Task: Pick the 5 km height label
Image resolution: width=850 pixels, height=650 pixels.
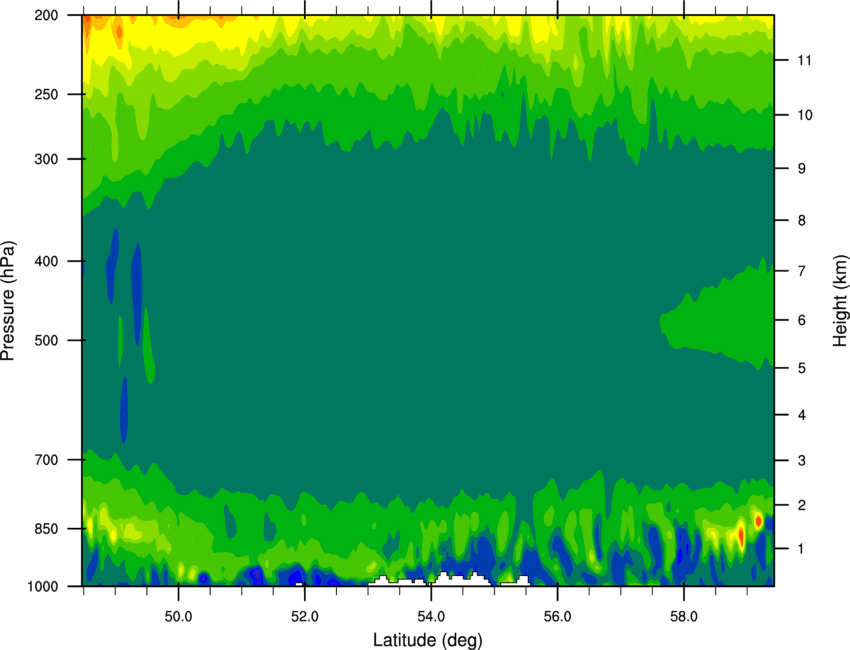Action: pos(802,368)
